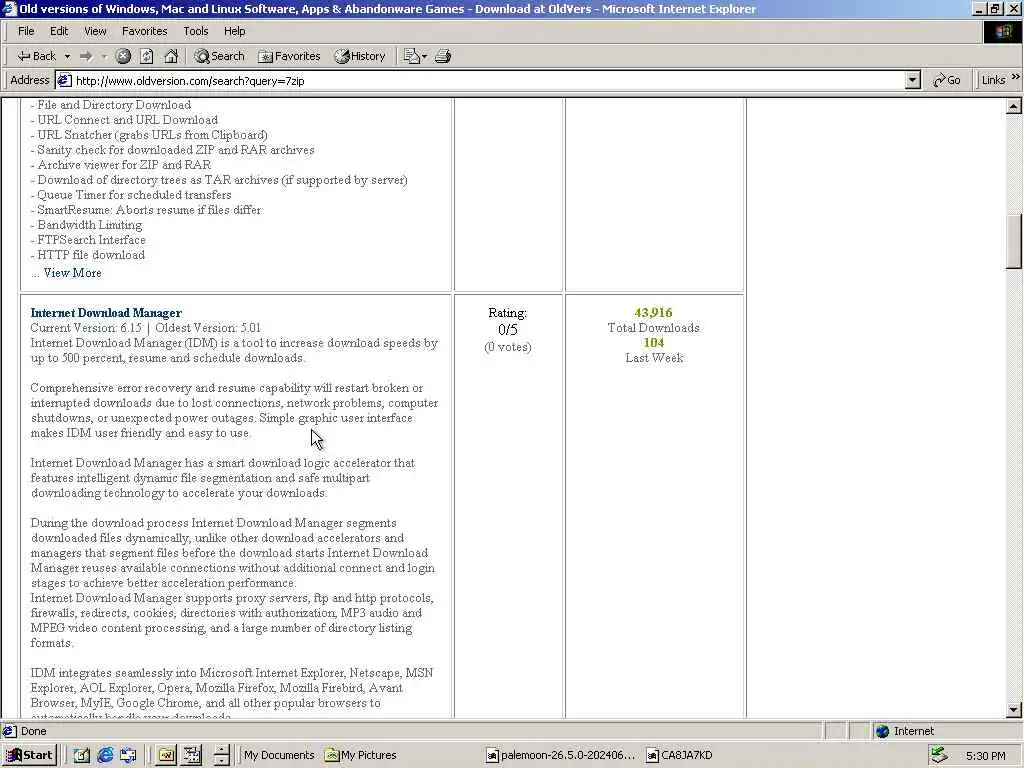Launch Internet Explorer from quick launch

105,755
